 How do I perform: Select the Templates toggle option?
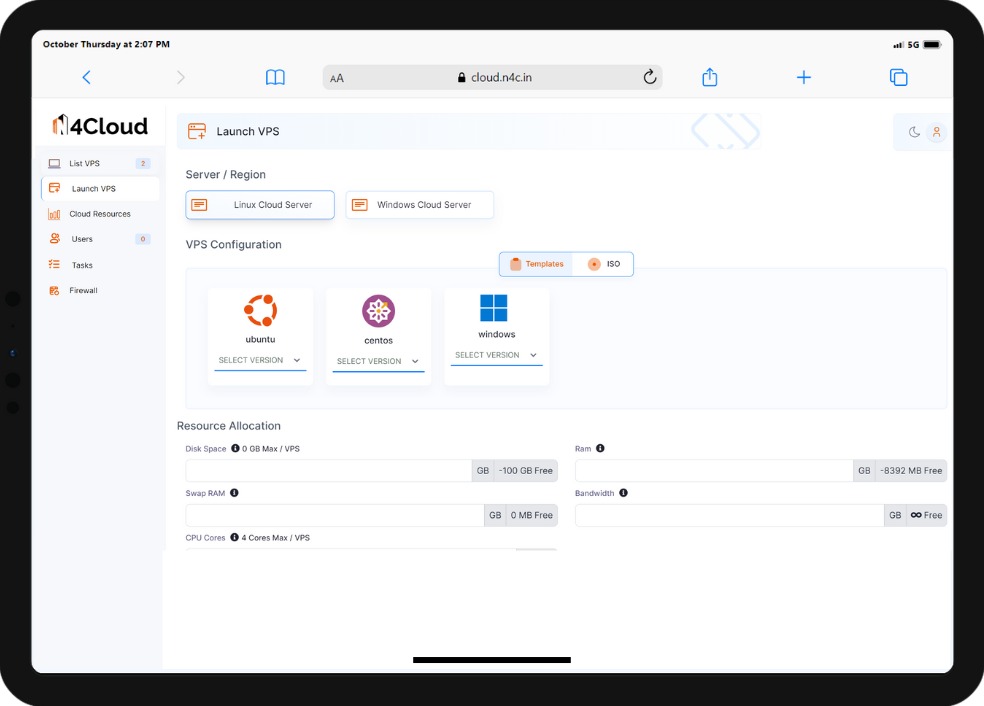point(536,264)
